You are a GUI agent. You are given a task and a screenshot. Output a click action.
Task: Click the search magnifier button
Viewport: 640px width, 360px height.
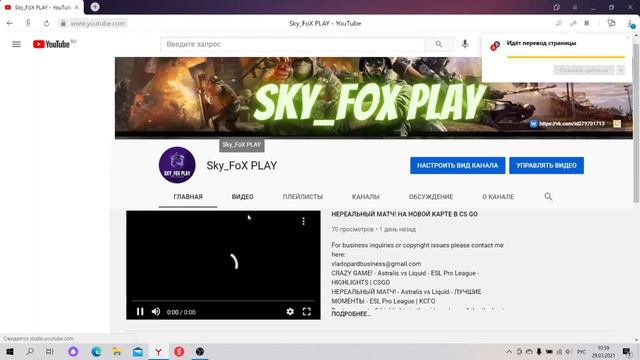pyautogui.click(x=438, y=44)
